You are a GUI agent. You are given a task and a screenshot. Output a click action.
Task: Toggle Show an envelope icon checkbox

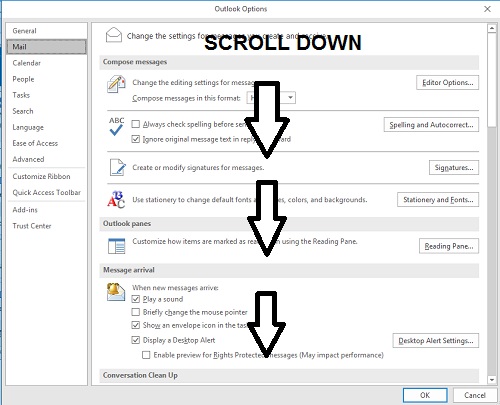coord(135,325)
